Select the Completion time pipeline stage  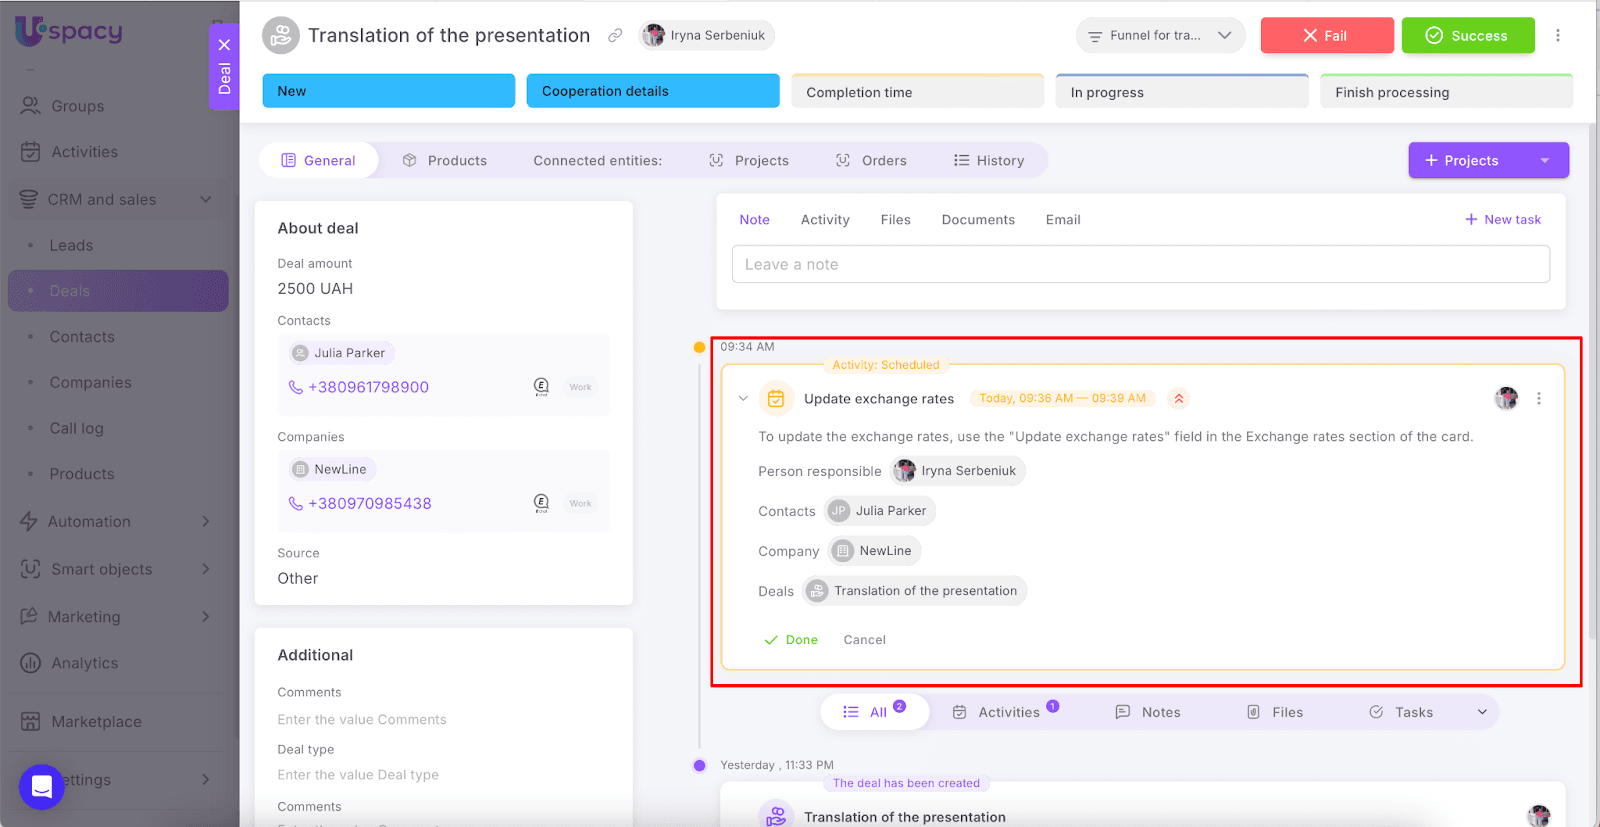tap(917, 92)
